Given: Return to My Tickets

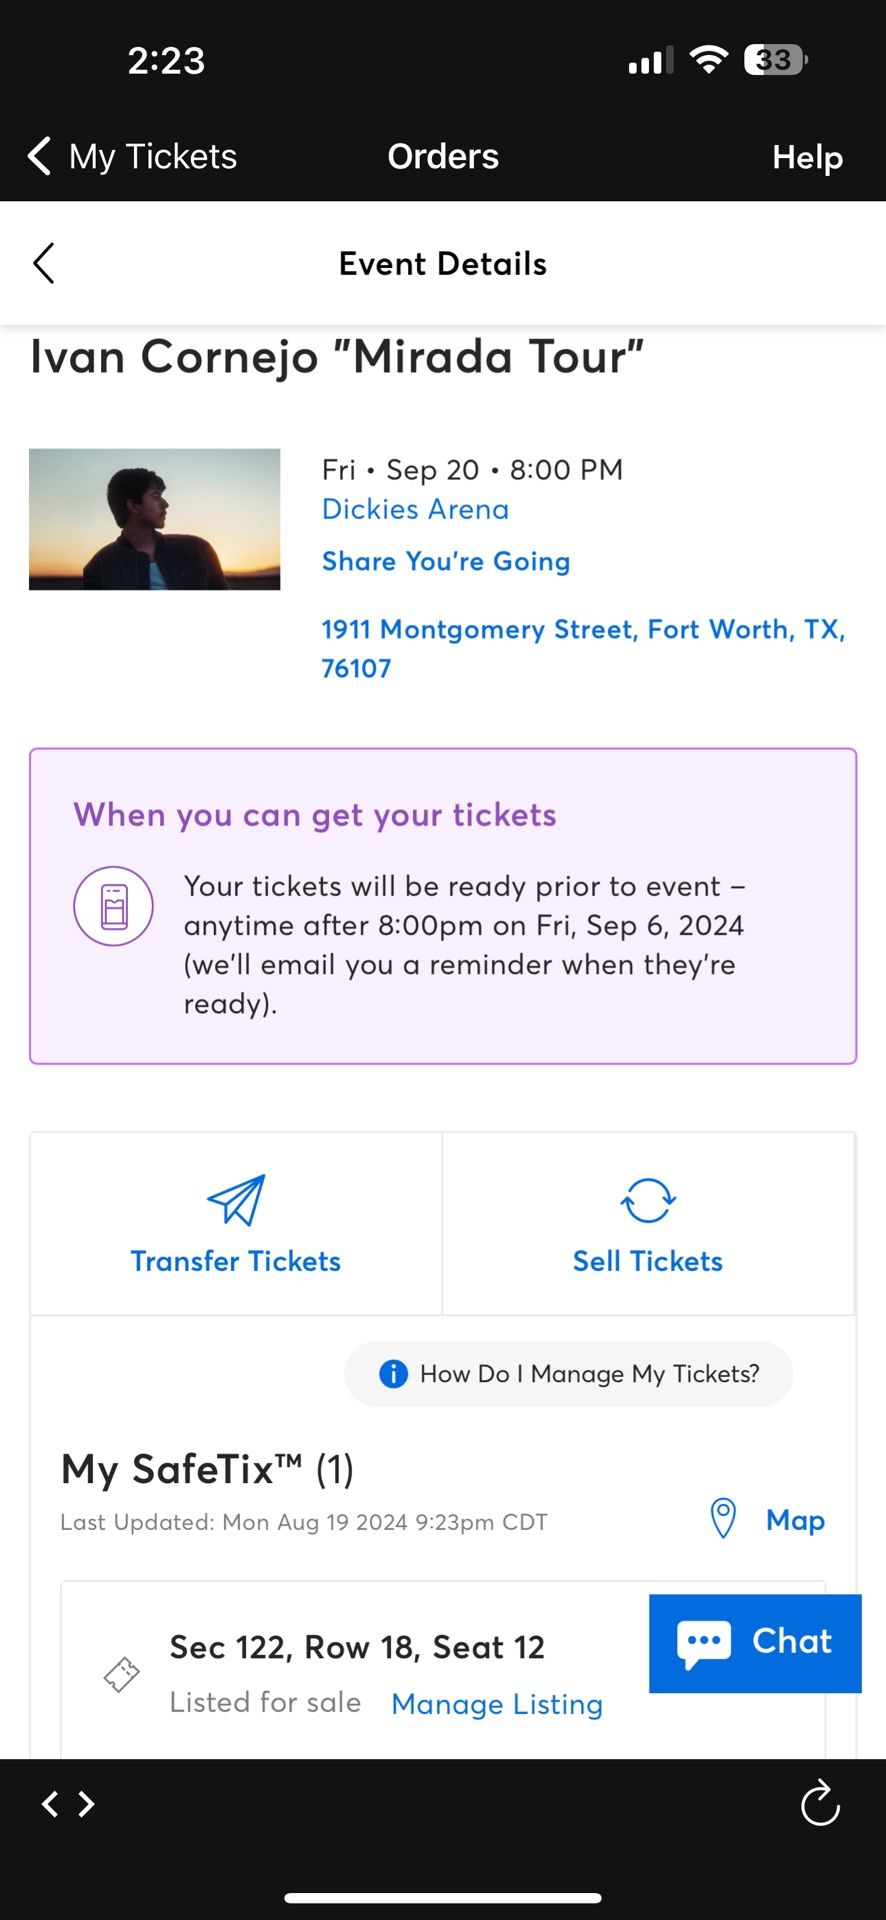Looking at the screenshot, I should tap(133, 157).
